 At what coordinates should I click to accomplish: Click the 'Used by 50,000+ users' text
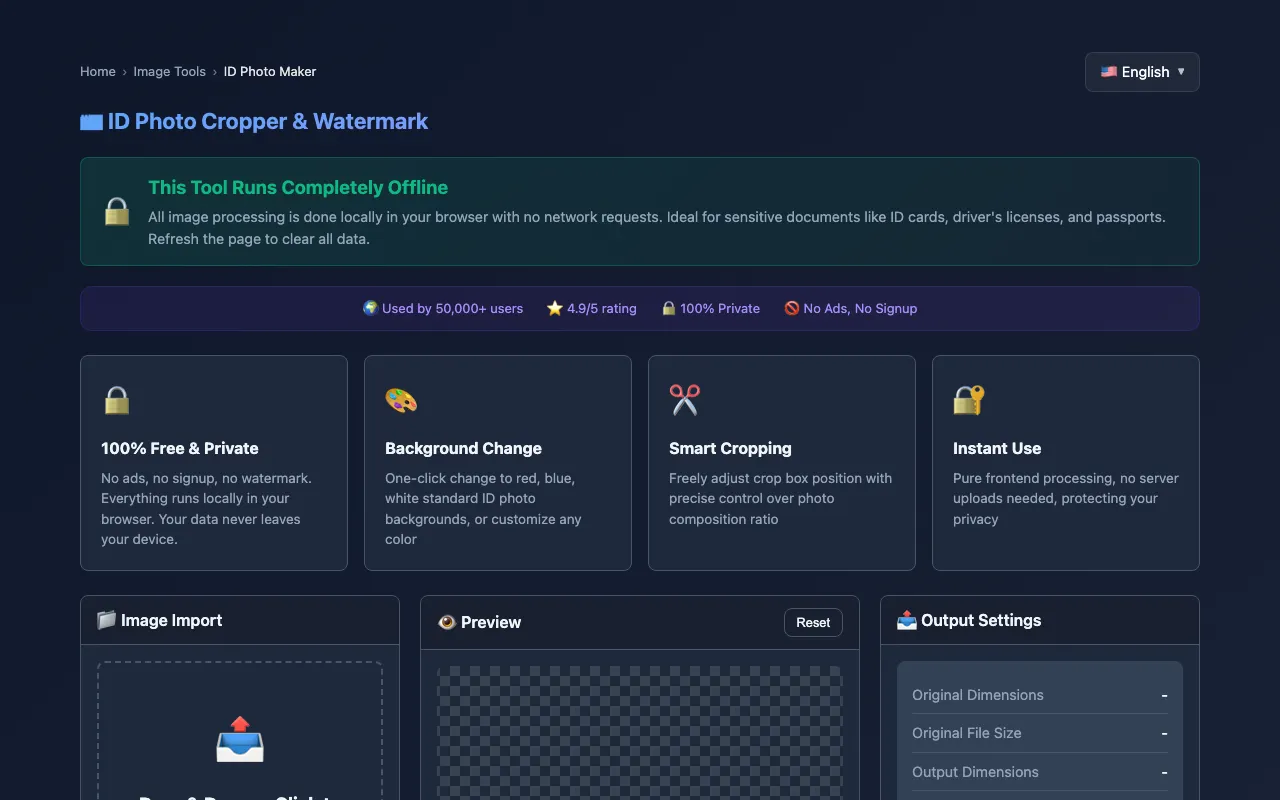pos(452,308)
